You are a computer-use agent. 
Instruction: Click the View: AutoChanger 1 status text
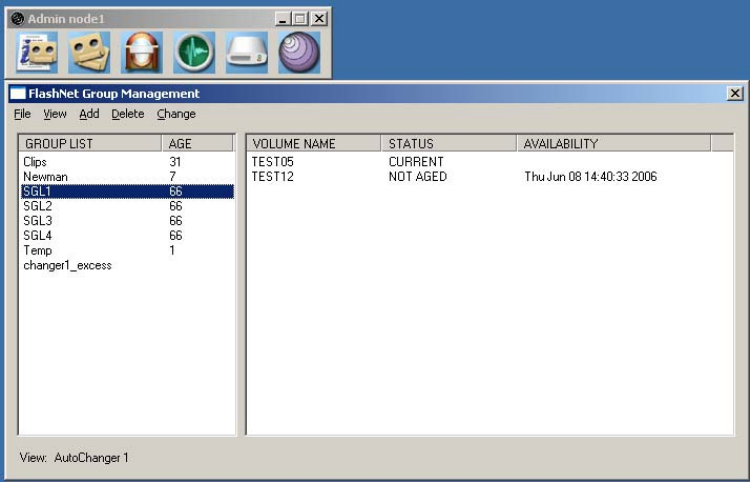click(74, 458)
